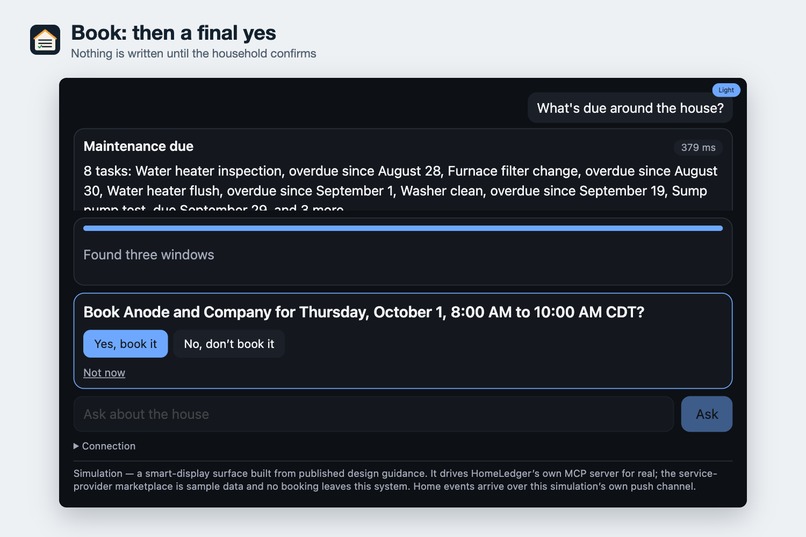Expand the Connection disclosure triangle
Image resolution: width=806 pixels, height=537 pixels.
coord(76,446)
